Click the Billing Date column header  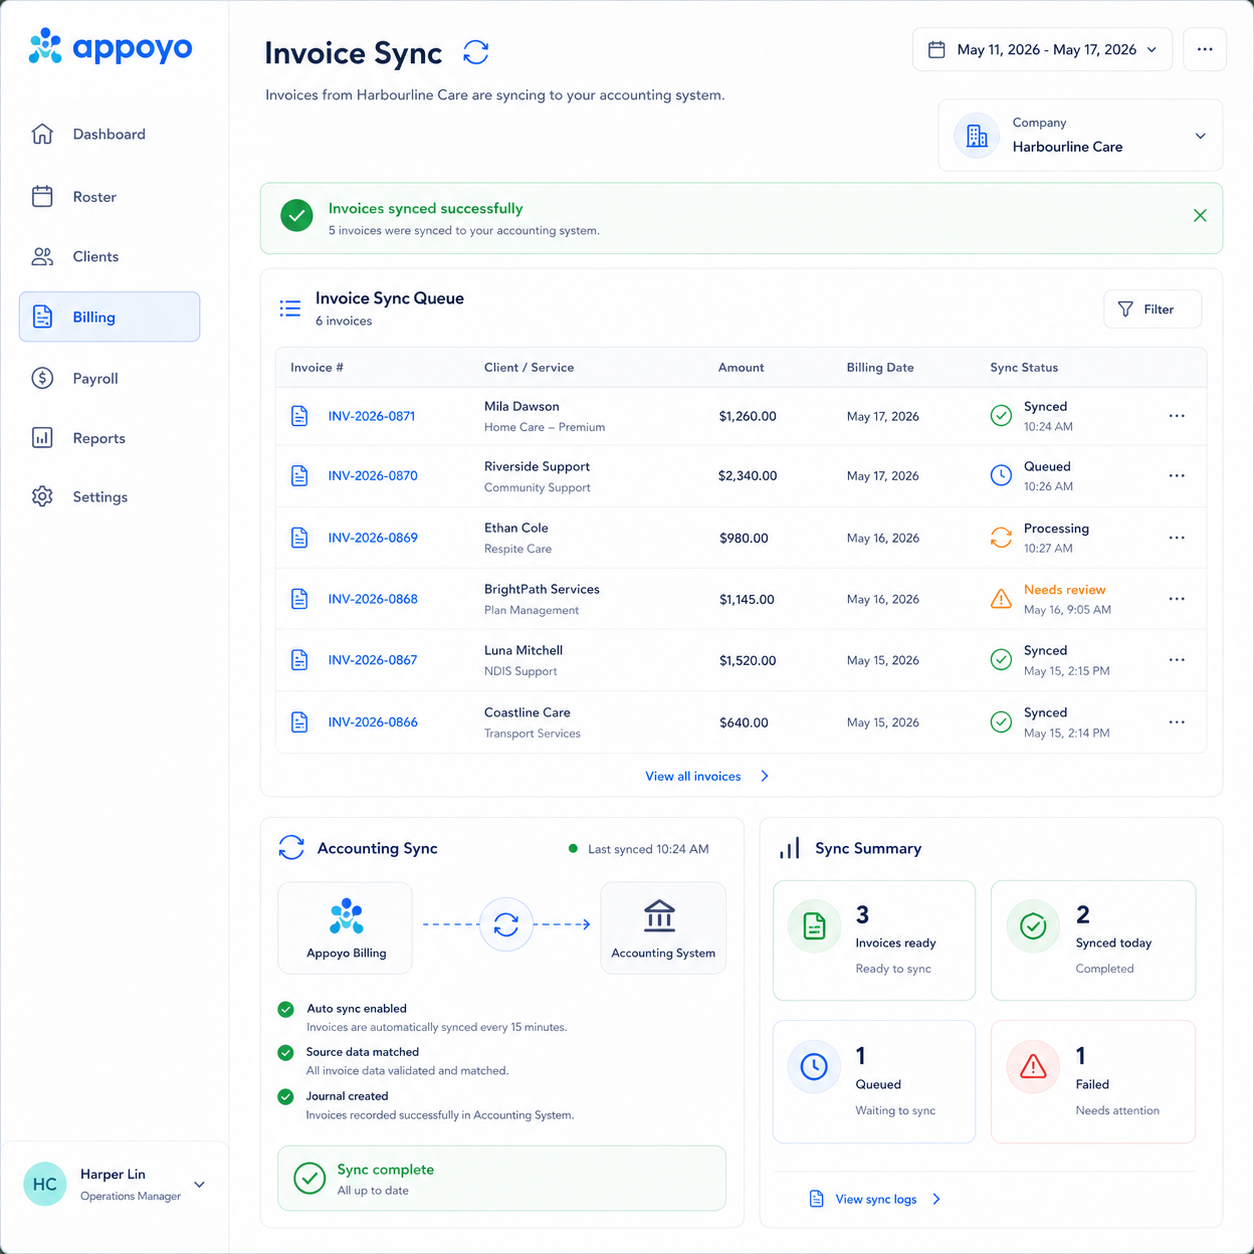pos(880,368)
